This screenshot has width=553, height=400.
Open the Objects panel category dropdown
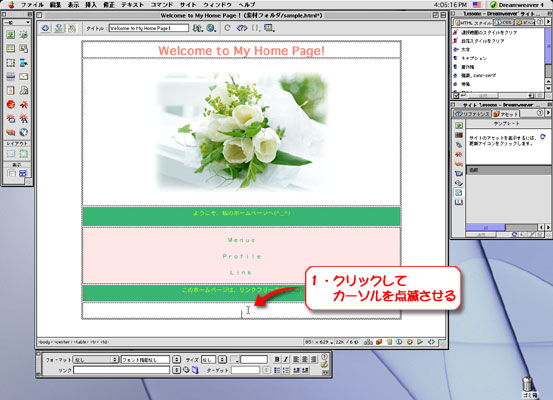[x=17, y=22]
